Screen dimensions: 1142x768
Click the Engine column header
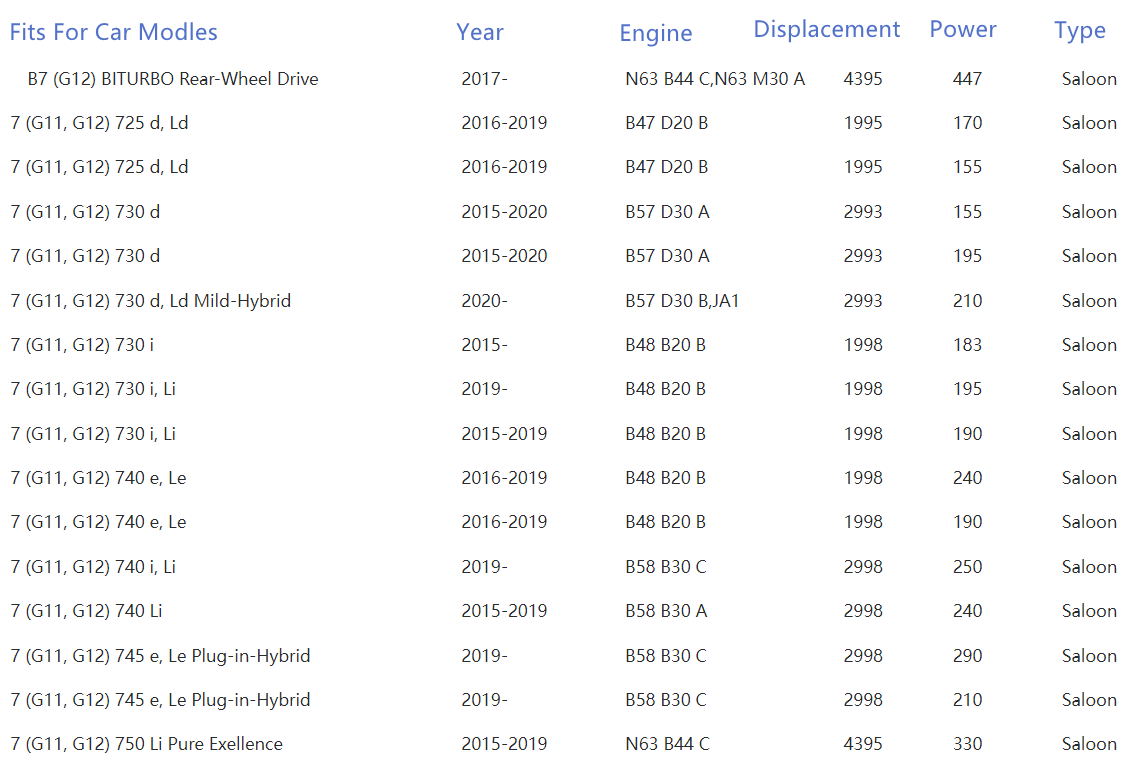click(656, 33)
